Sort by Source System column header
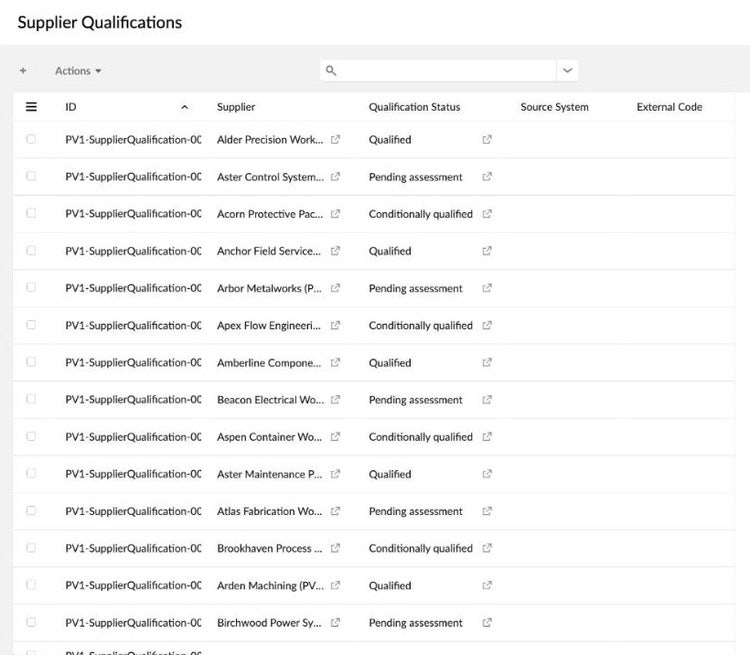The height and width of the screenshot is (655, 750). click(554, 107)
